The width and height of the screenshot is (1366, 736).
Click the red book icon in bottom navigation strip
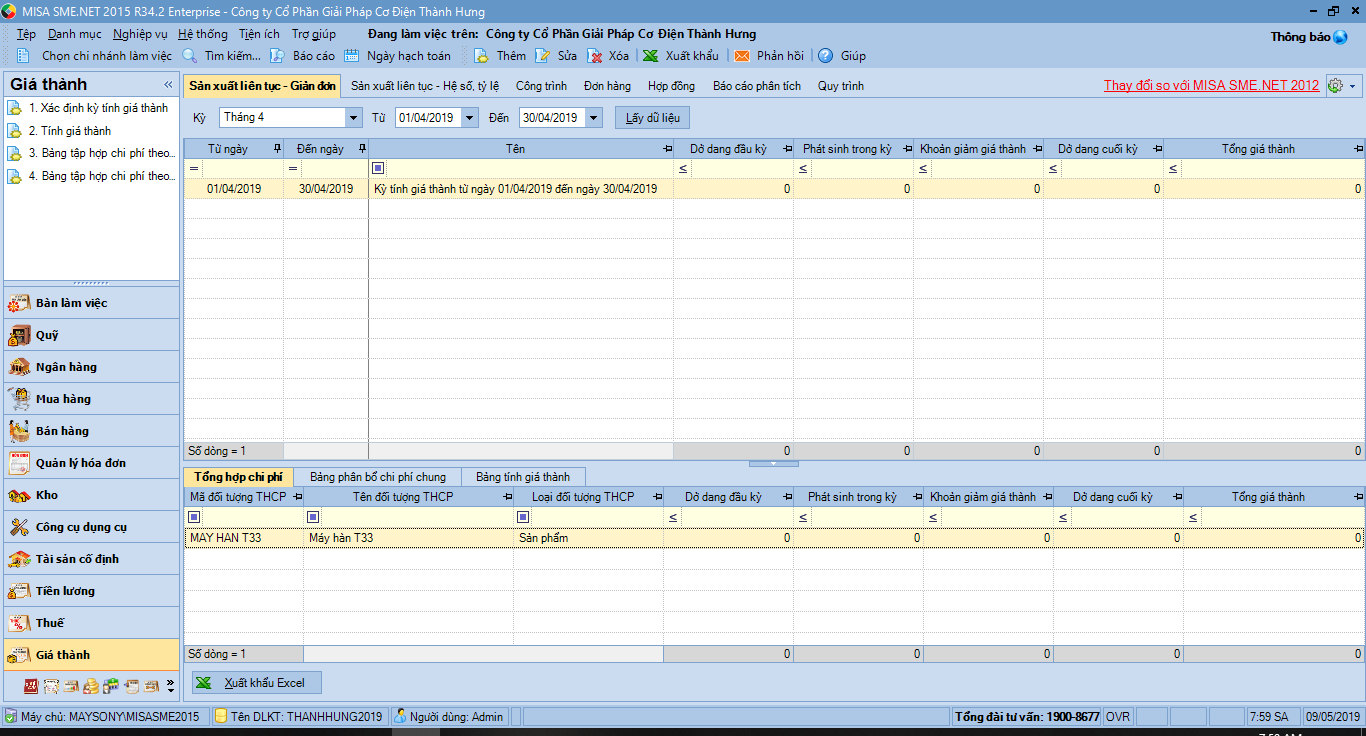(31, 686)
